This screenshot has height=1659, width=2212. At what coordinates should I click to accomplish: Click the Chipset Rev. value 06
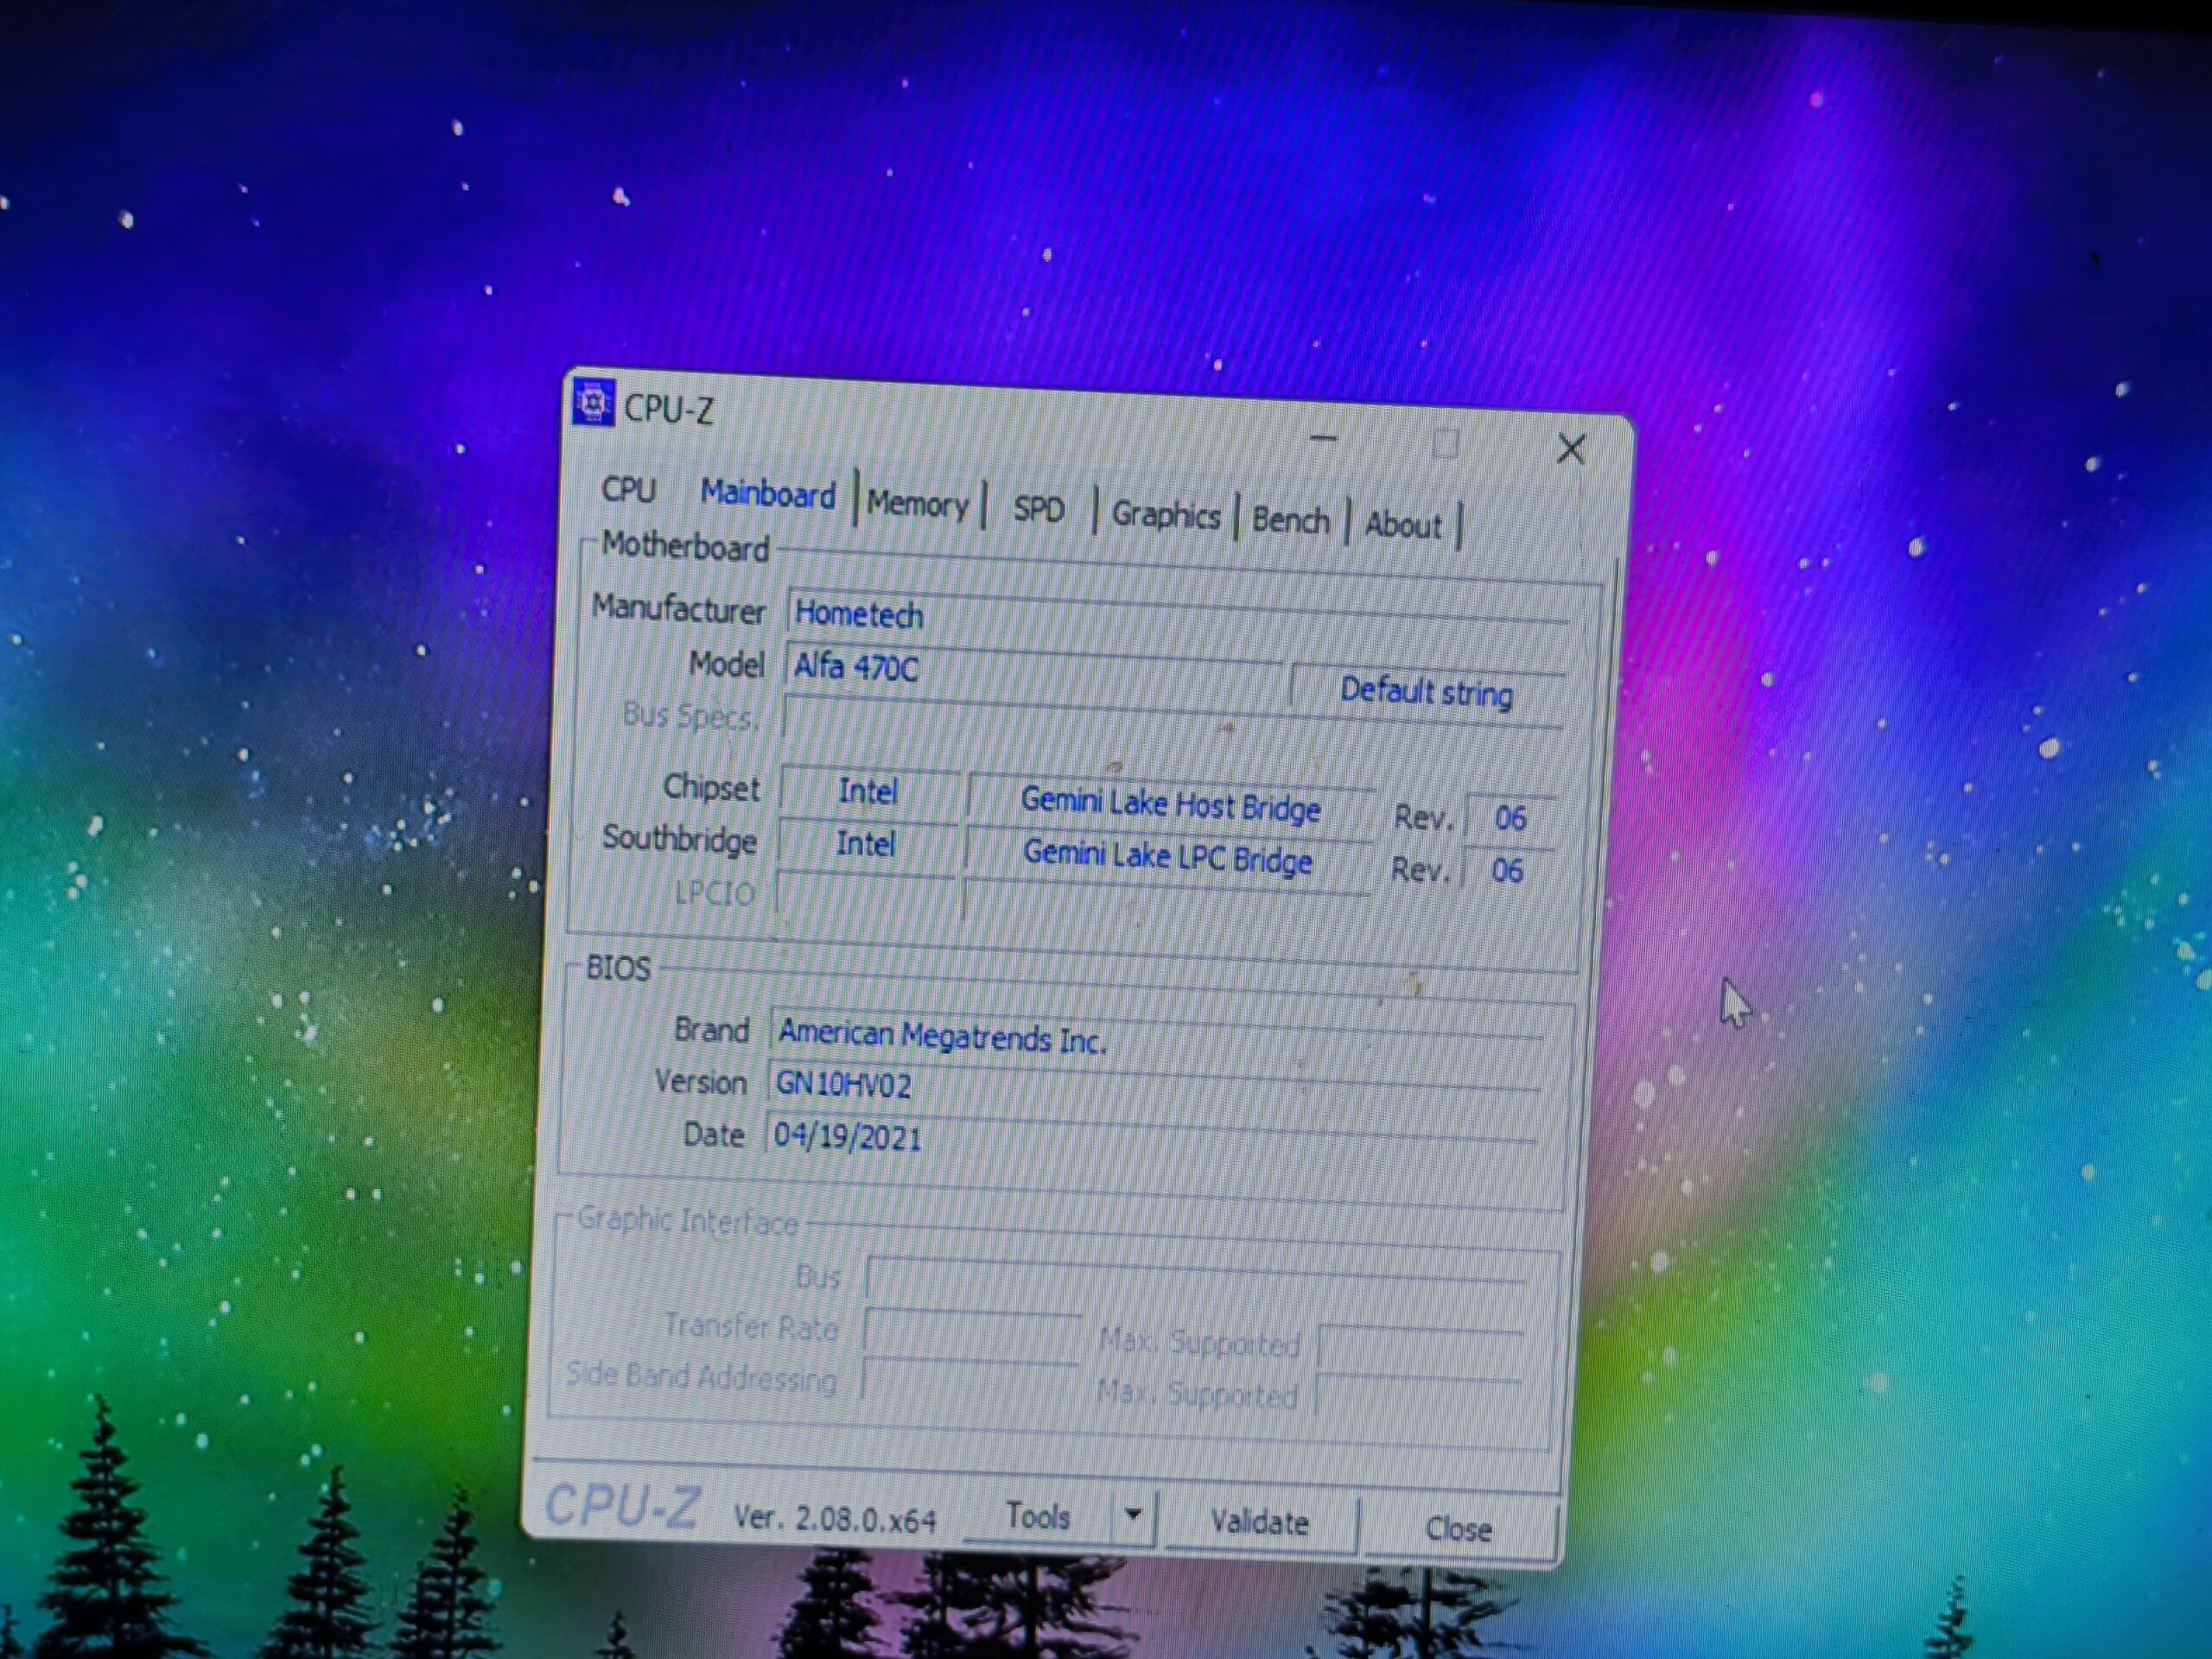(x=1510, y=819)
